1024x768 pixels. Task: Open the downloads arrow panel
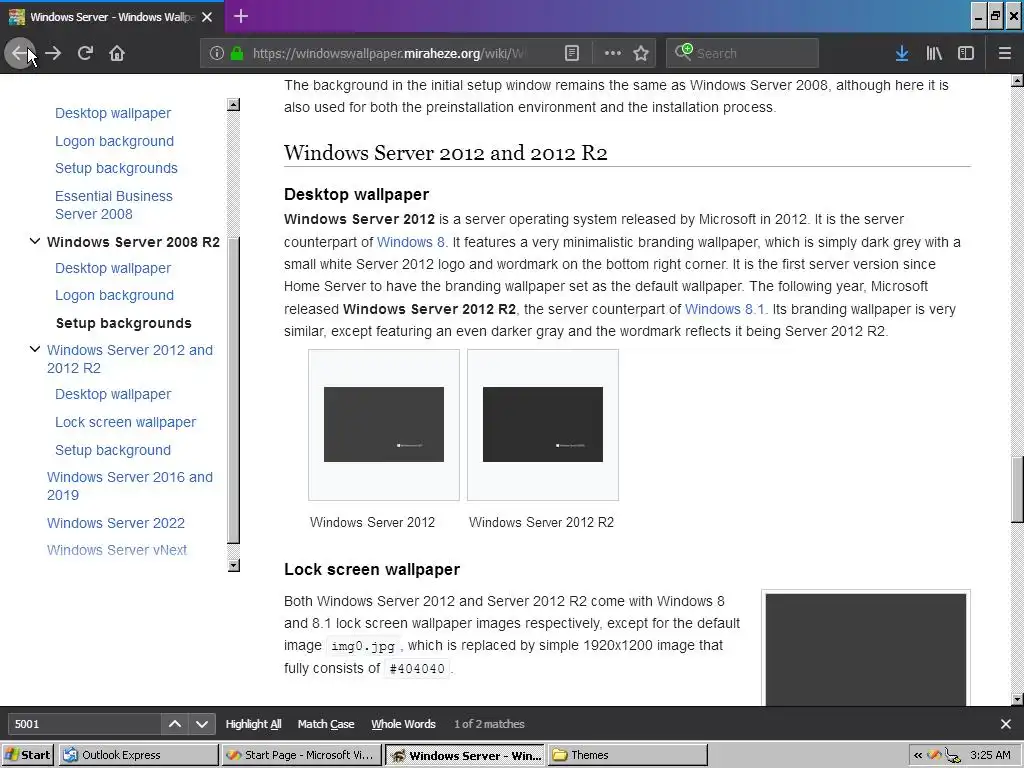(x=902, y=53)
